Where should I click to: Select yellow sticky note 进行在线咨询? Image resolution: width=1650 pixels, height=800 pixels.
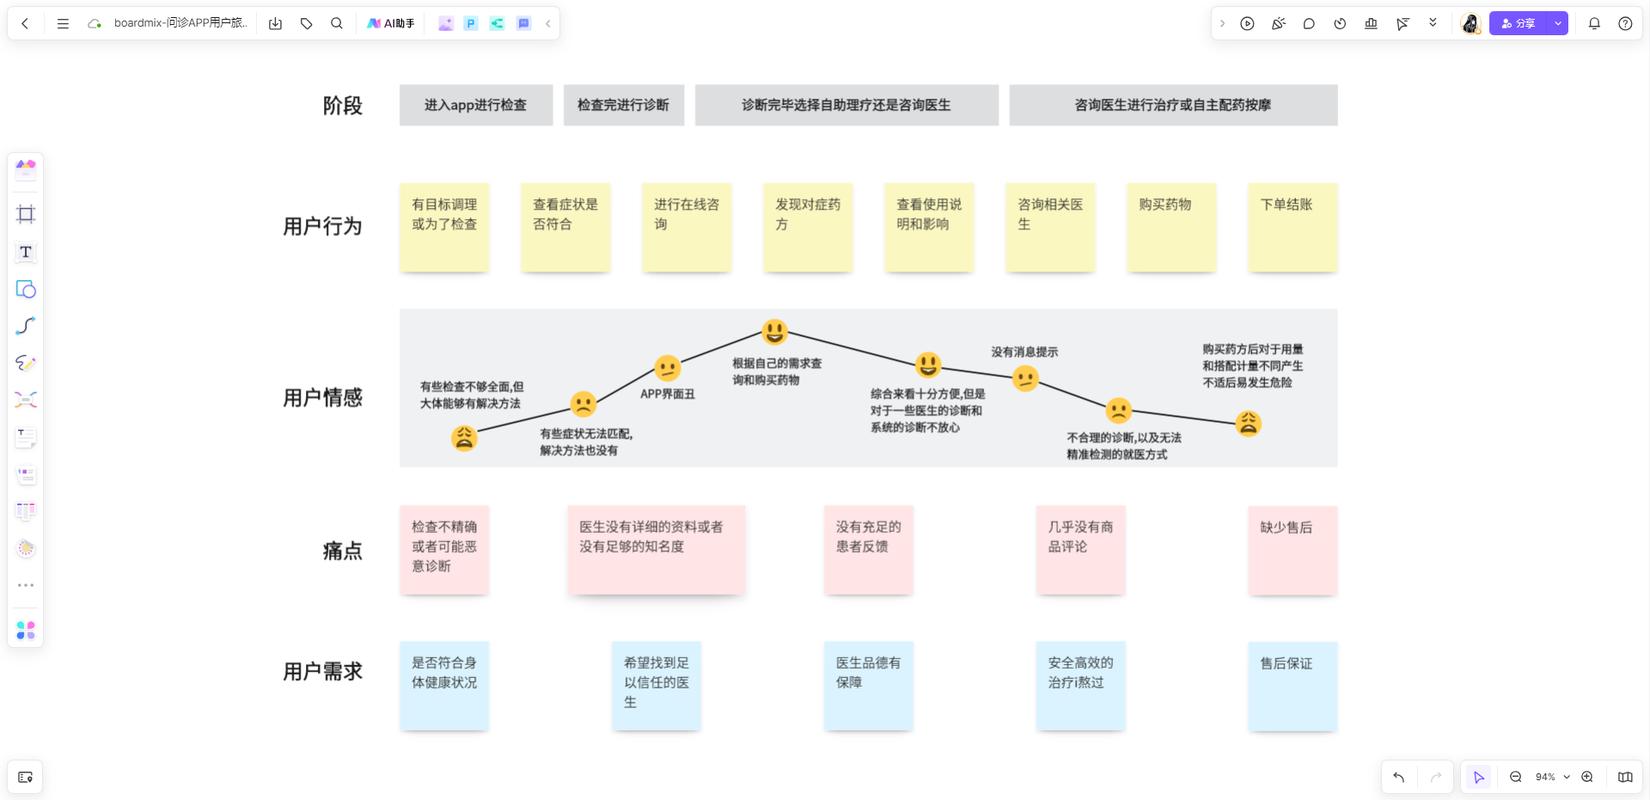coord(686,227)
